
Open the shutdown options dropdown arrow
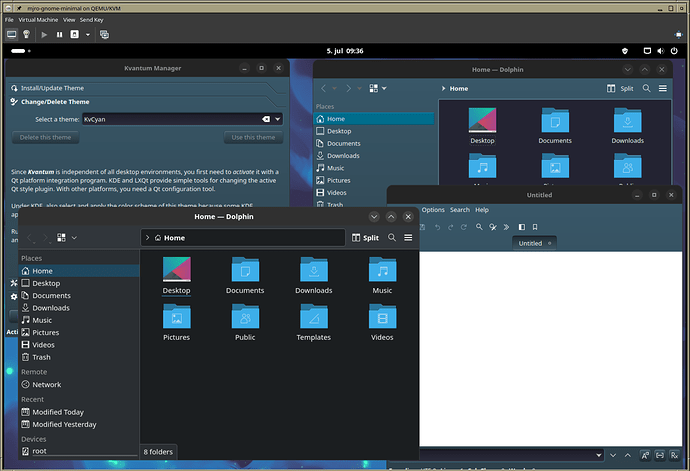tap(88, 34)
